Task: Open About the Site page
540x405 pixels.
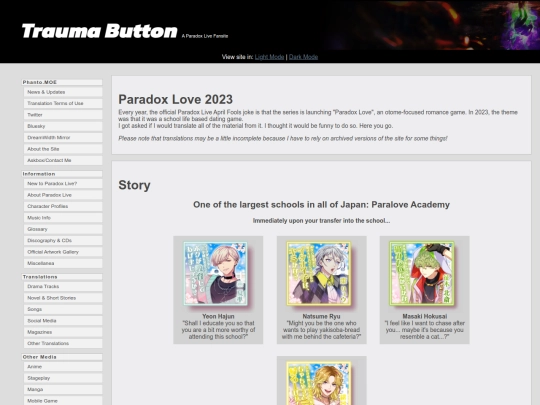Action: tap(63, 149)
